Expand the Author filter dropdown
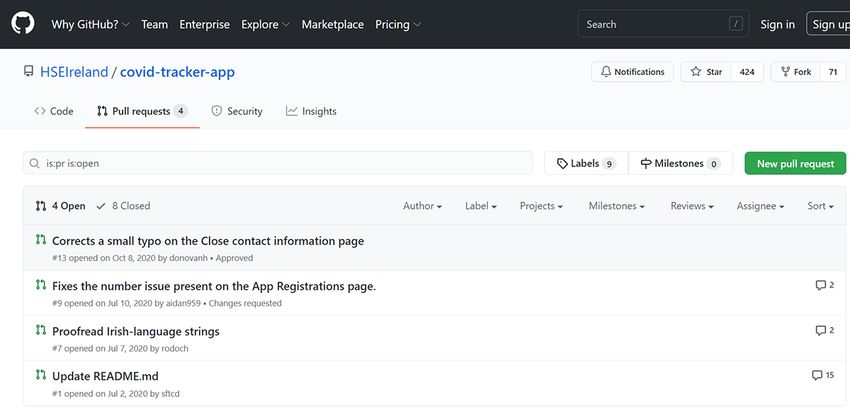This screenshot has width=850, height=409. tap(422, 206)
